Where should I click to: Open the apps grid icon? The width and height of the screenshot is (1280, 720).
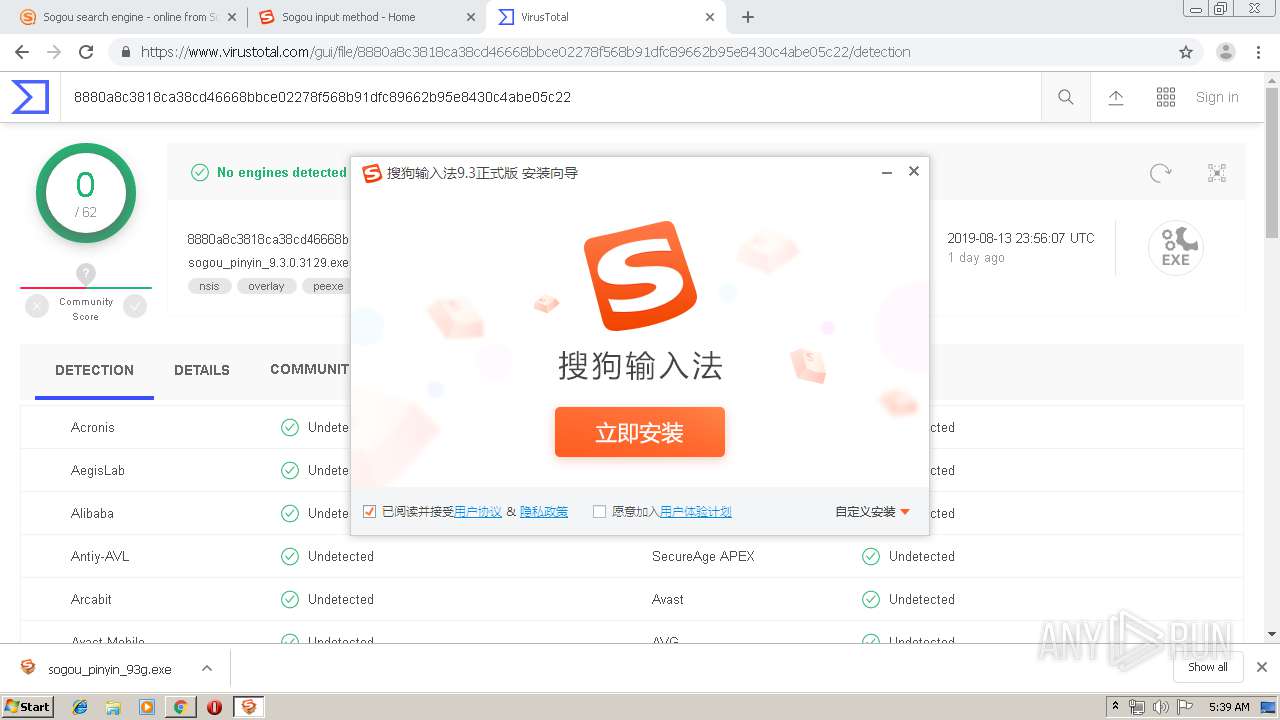pos(1166,97)
